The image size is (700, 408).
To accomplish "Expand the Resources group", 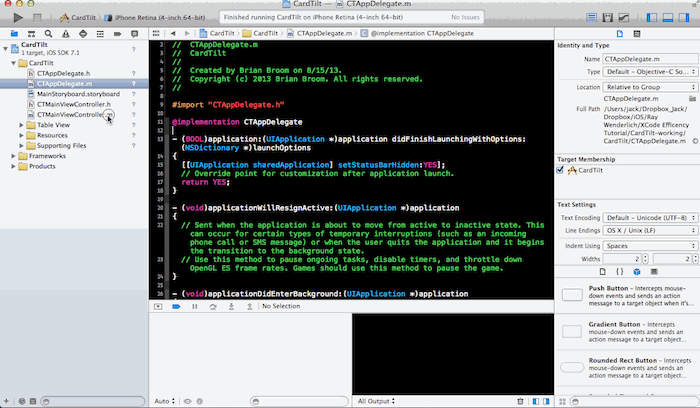I will [x=21, y=135].
